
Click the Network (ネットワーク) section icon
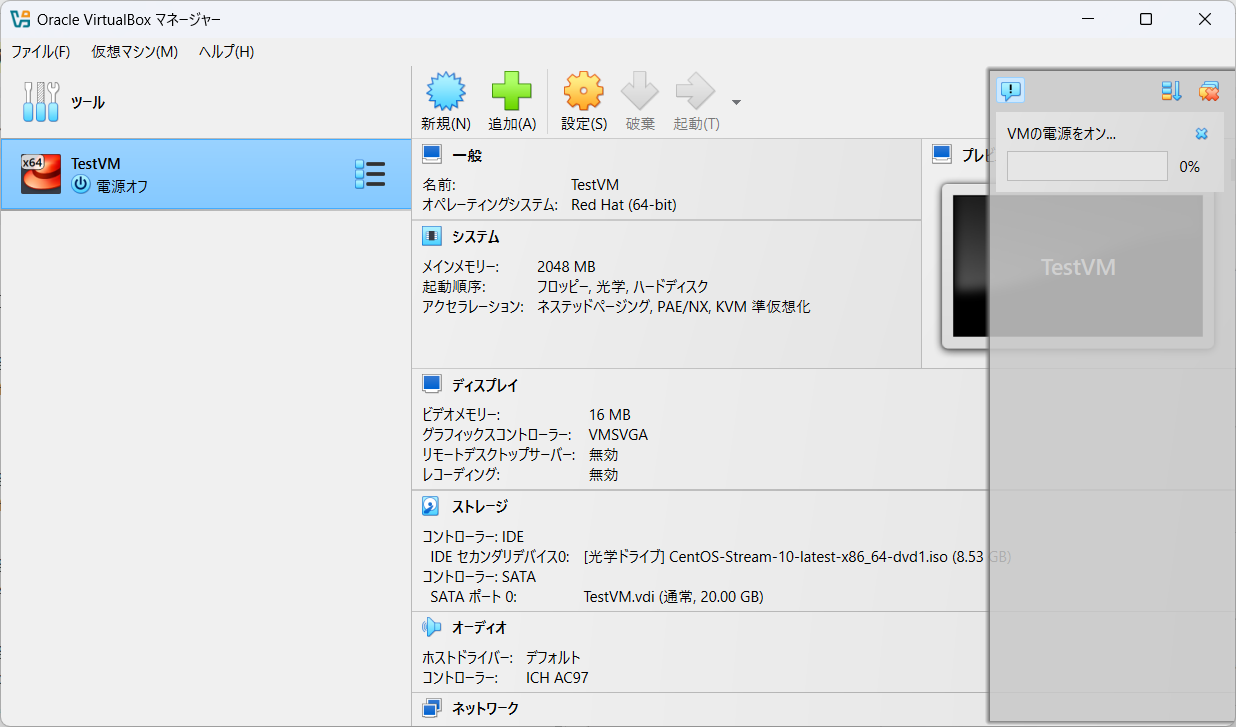pos(432,708)
